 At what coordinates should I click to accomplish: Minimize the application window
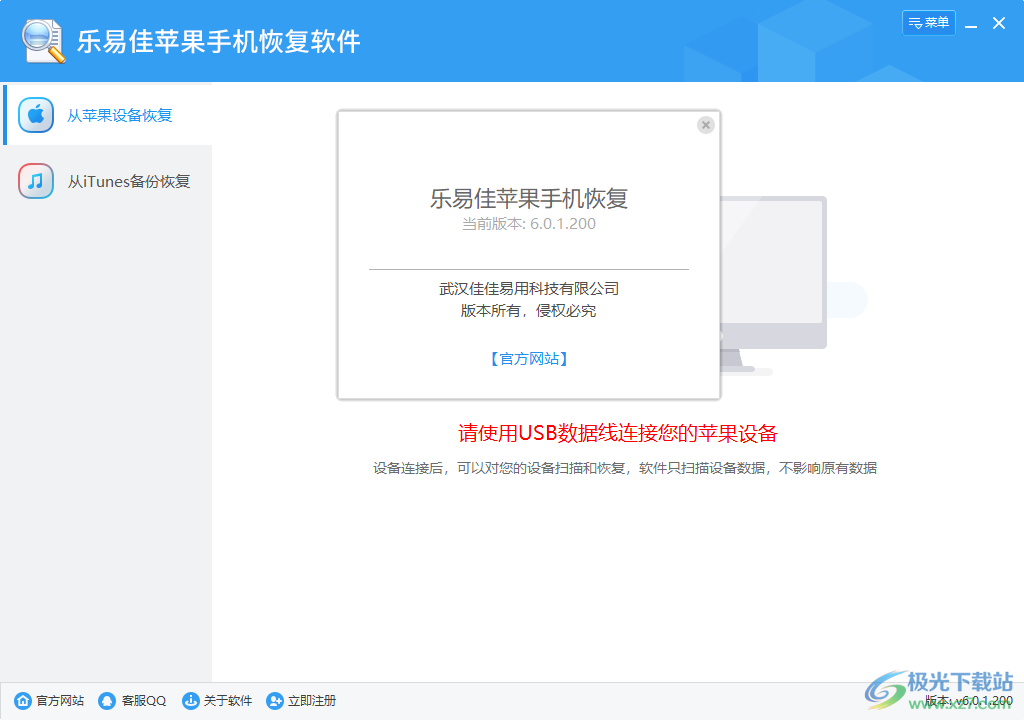pyautogui.click(x=971, y=24)
